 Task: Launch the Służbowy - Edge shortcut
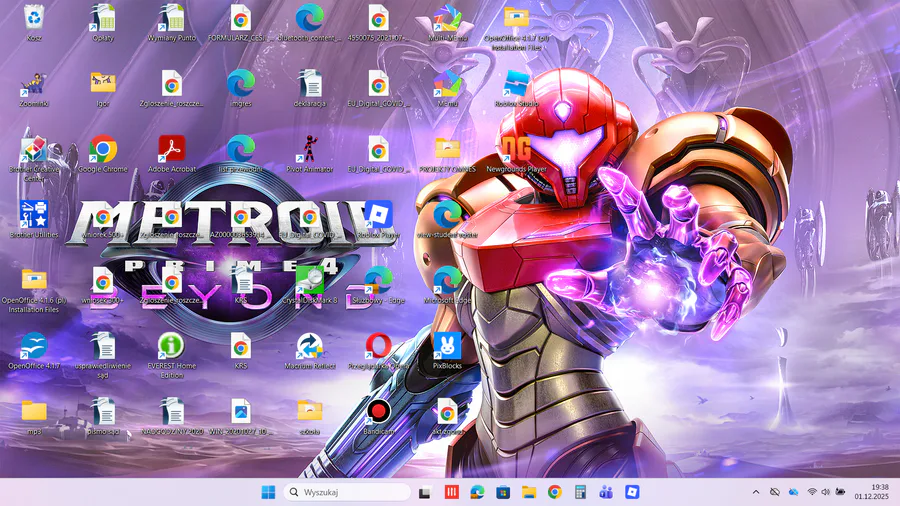pyautogui.click(x=378, y=279)
